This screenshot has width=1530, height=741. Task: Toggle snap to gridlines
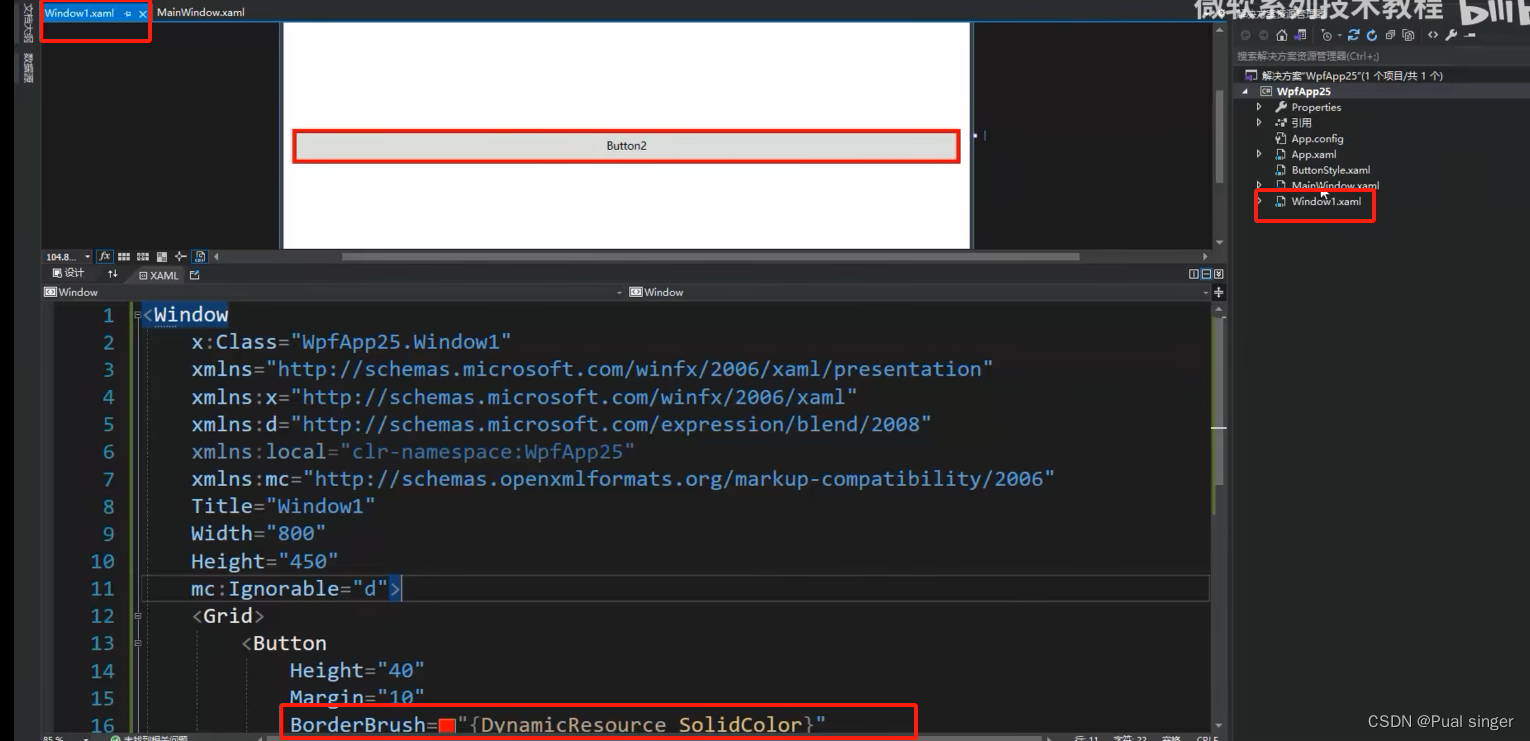(x=143, y=257)
